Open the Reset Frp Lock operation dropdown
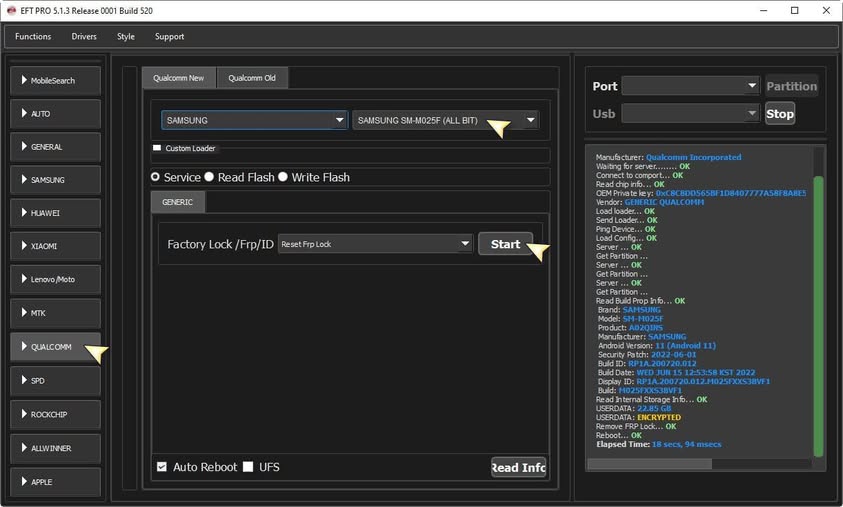 (x=375, y=244)
